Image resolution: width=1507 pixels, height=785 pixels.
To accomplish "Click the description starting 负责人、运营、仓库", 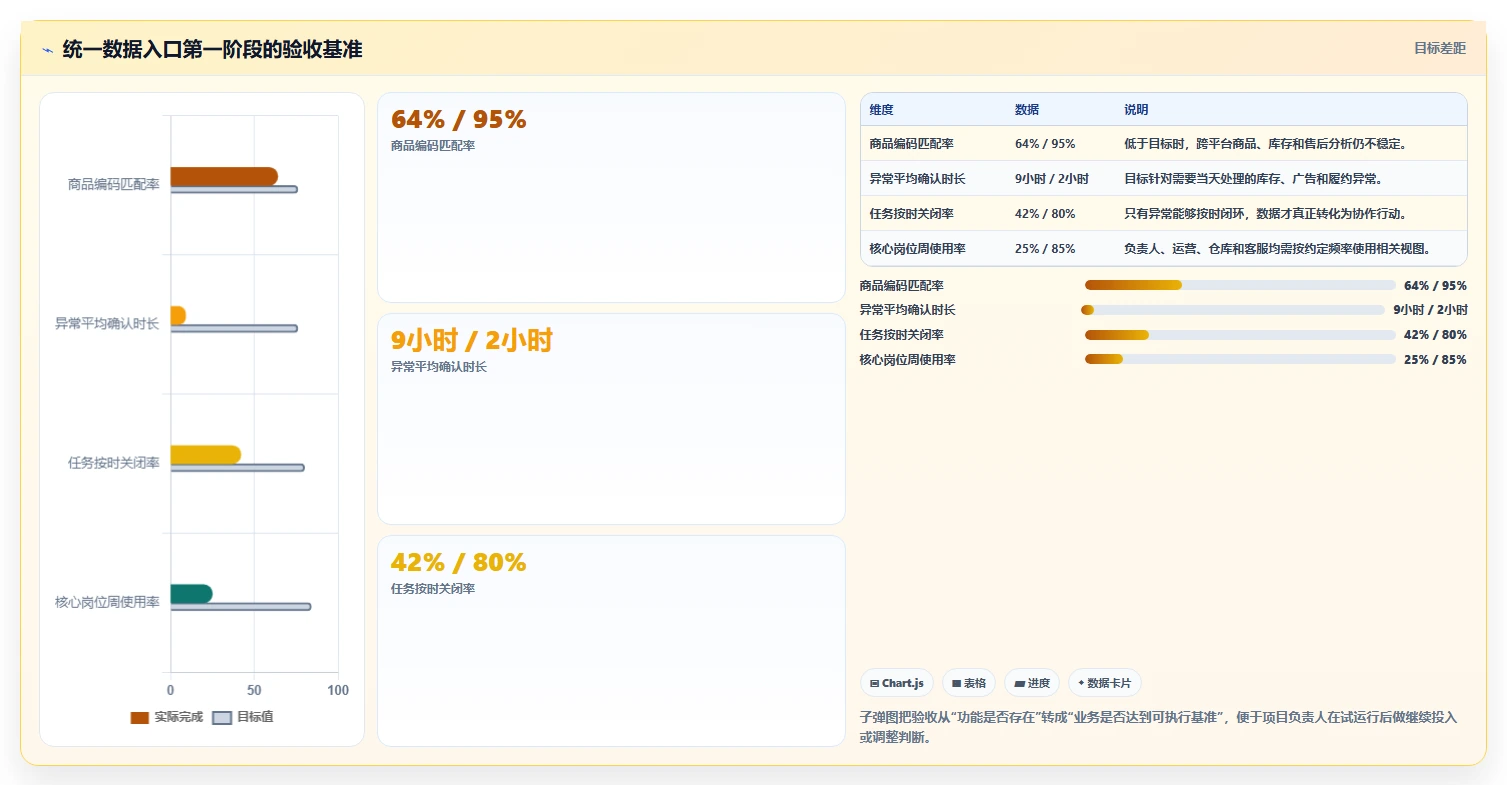I will [1278, 249].
